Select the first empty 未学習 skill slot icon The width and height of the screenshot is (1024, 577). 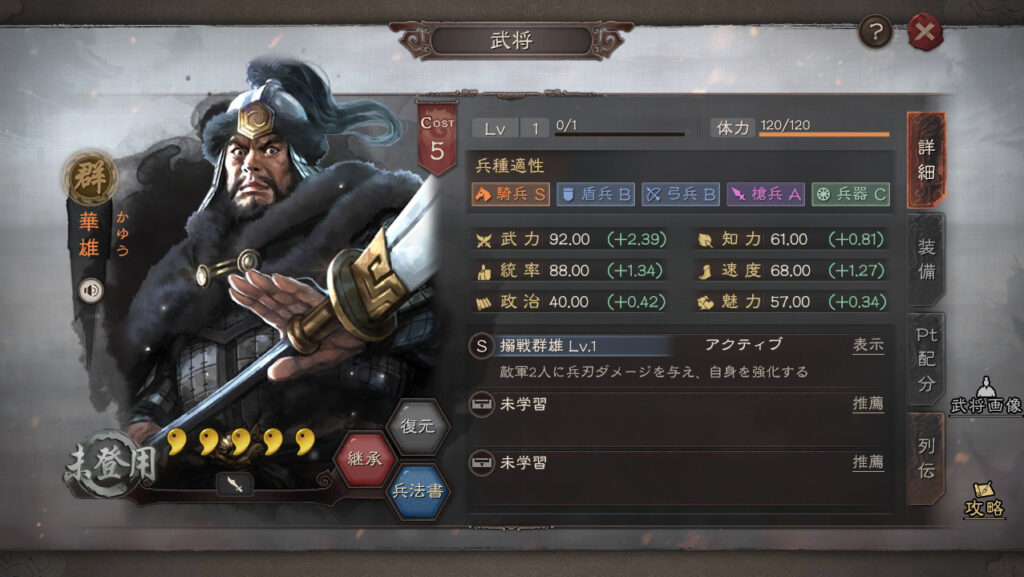pyautogui.click(x=481, y=404)
